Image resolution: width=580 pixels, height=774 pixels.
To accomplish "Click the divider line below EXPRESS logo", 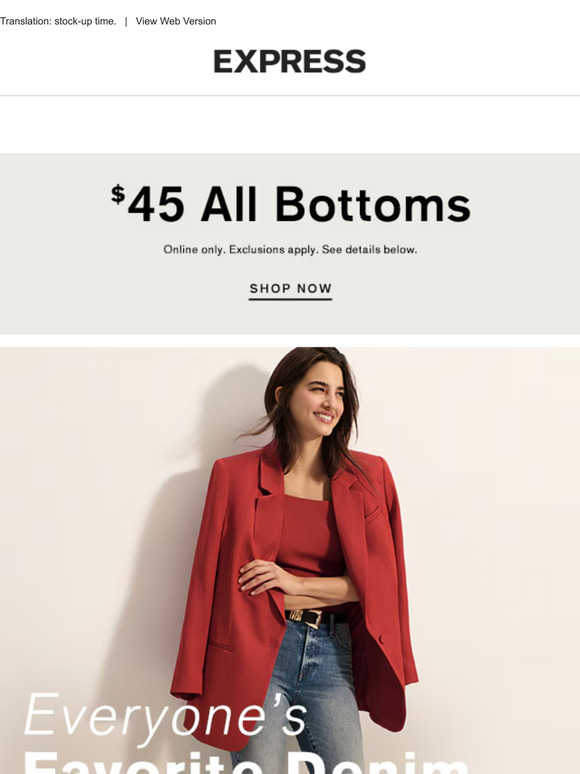I will (x=290, y=96).
